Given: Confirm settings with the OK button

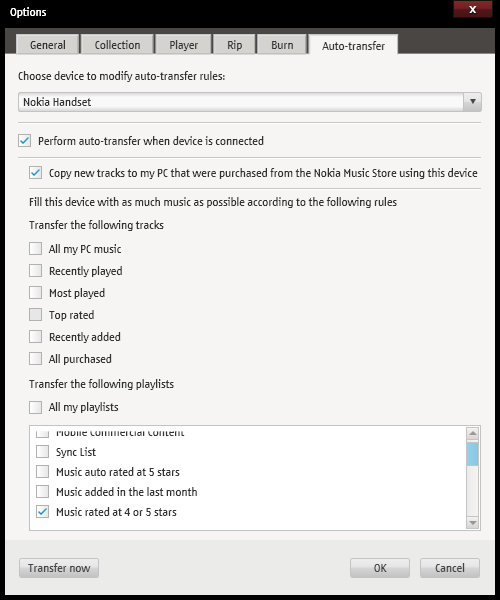Looking at the screenshot, I should point(380,568).
